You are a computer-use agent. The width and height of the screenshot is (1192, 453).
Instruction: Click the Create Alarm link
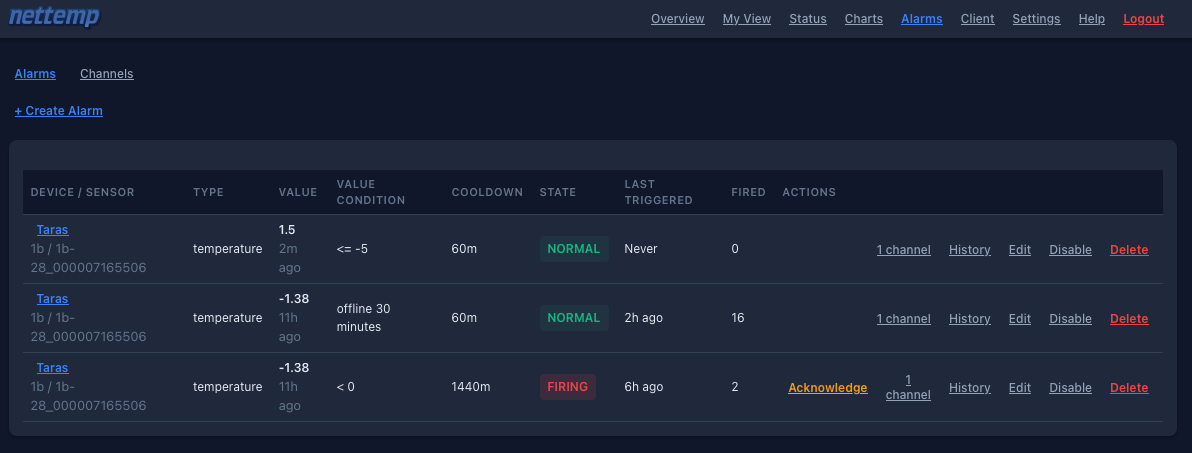(58, 111)
